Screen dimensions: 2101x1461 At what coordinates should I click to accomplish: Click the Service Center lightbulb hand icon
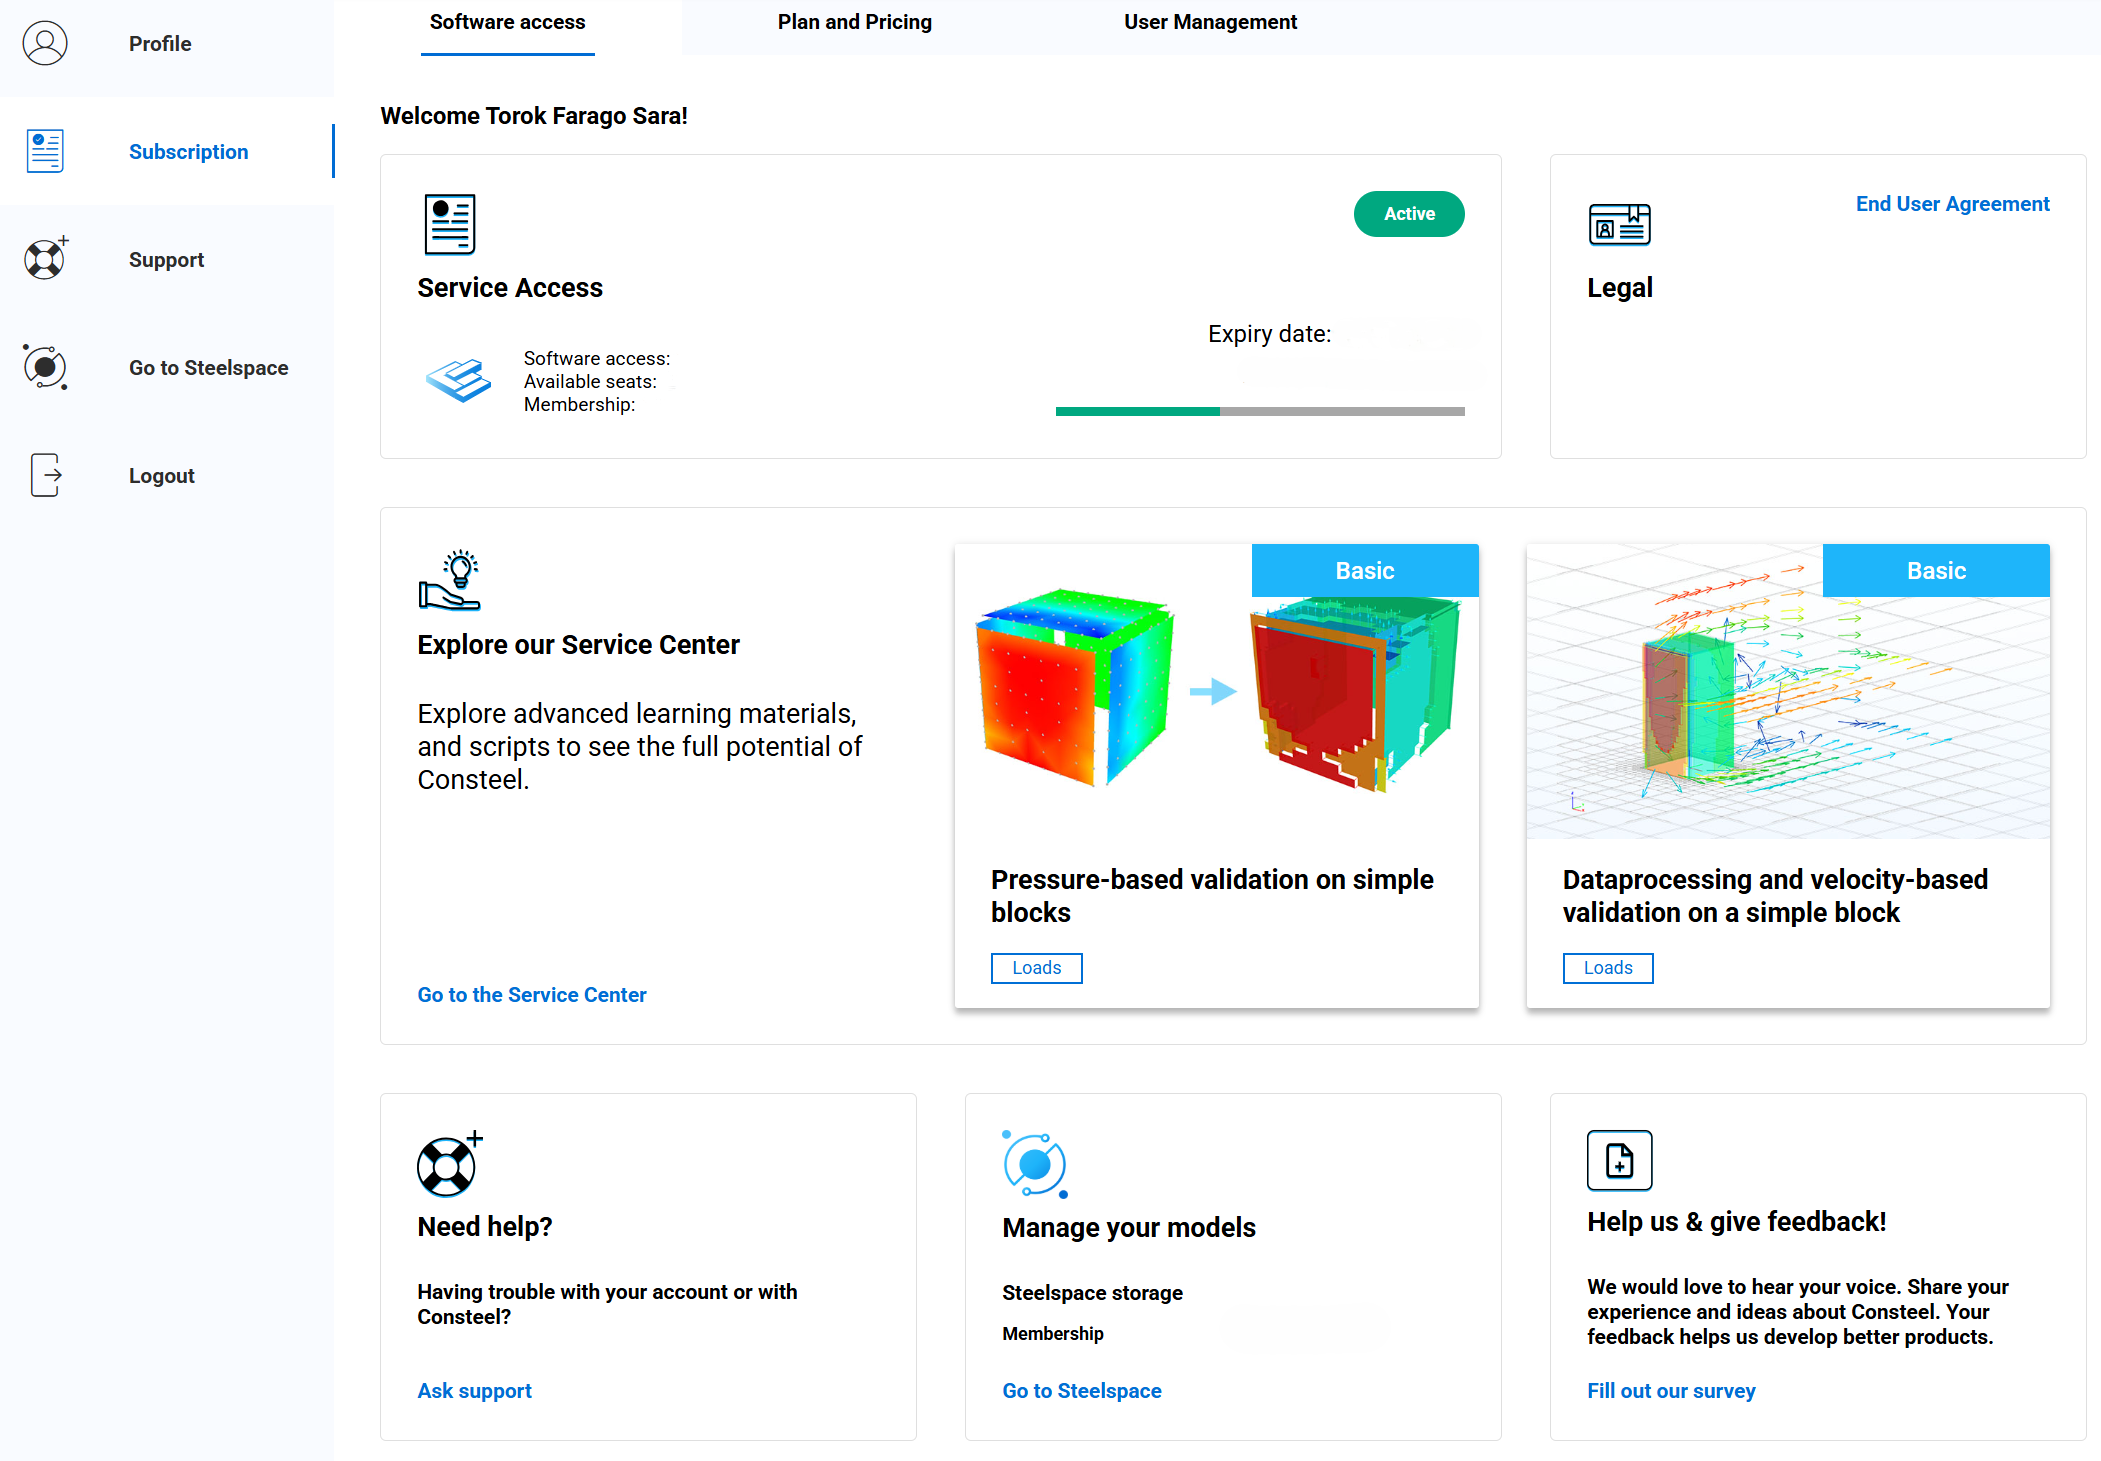(449, 579)
